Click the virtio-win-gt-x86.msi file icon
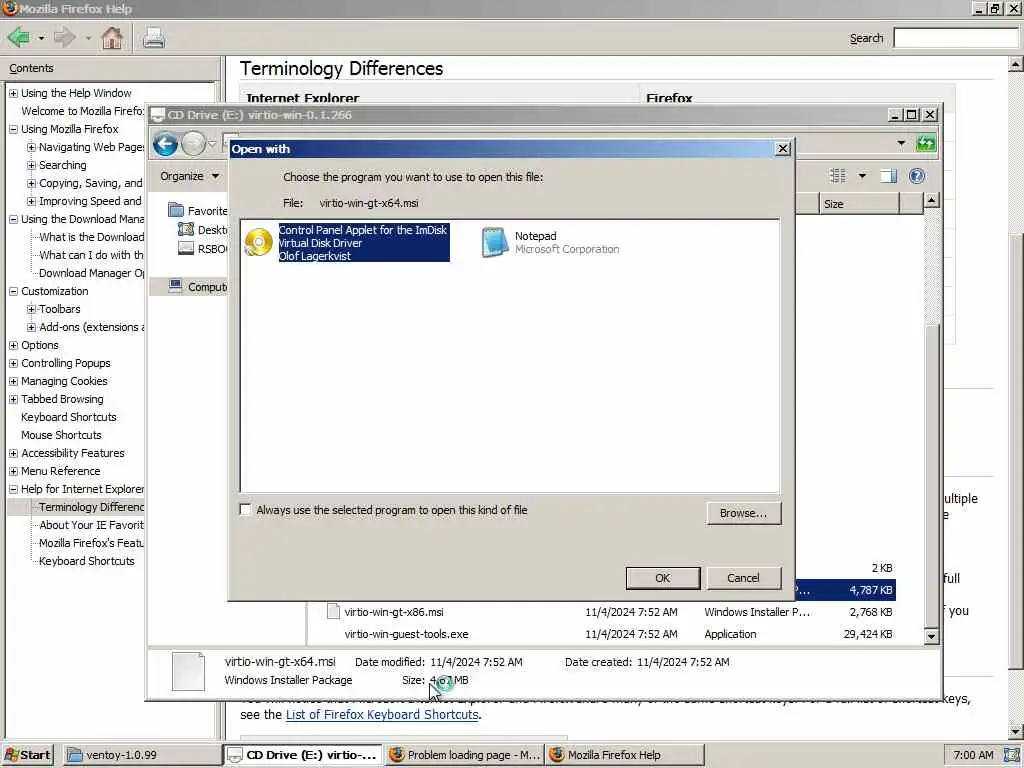The height and width of the screenshot is (768, 1024). pyautogui.click(x=333, y=612)
